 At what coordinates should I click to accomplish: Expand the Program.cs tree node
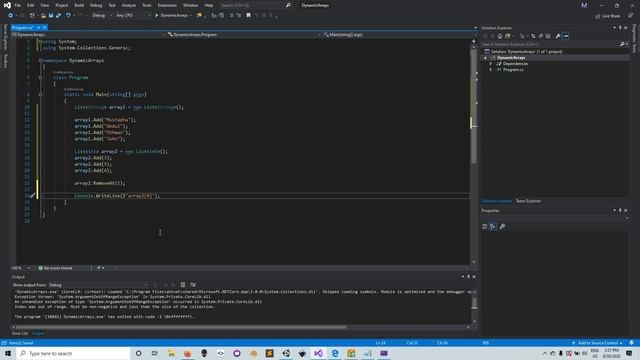[491, 70]
